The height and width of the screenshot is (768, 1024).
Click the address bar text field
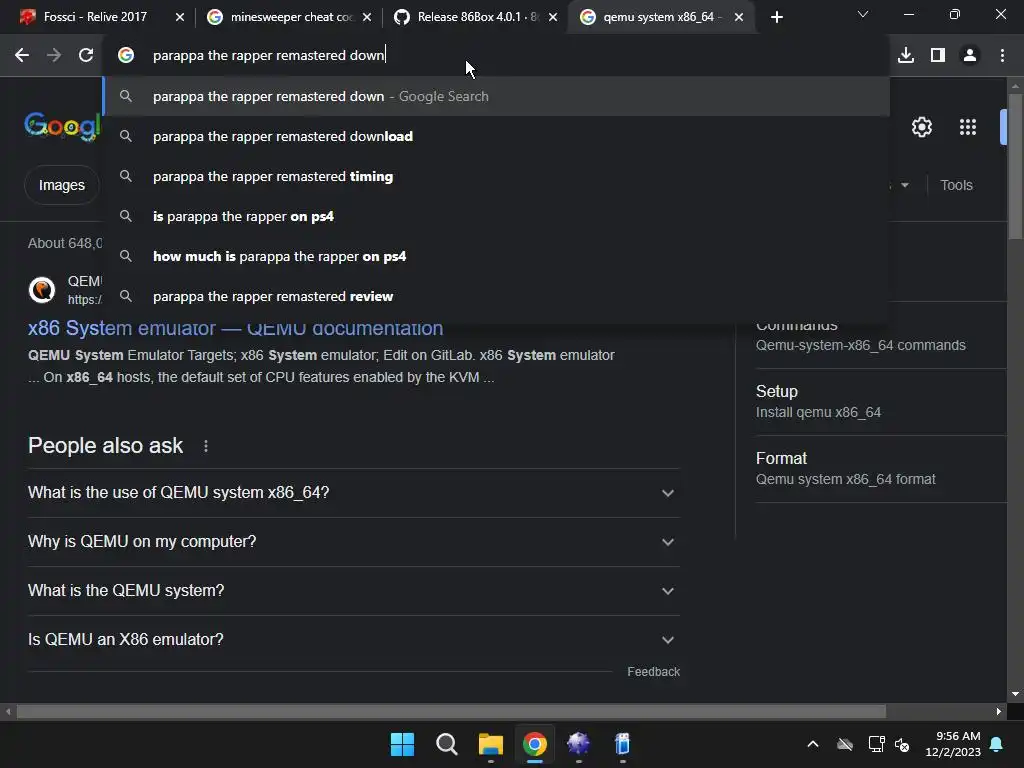point(496,56)
